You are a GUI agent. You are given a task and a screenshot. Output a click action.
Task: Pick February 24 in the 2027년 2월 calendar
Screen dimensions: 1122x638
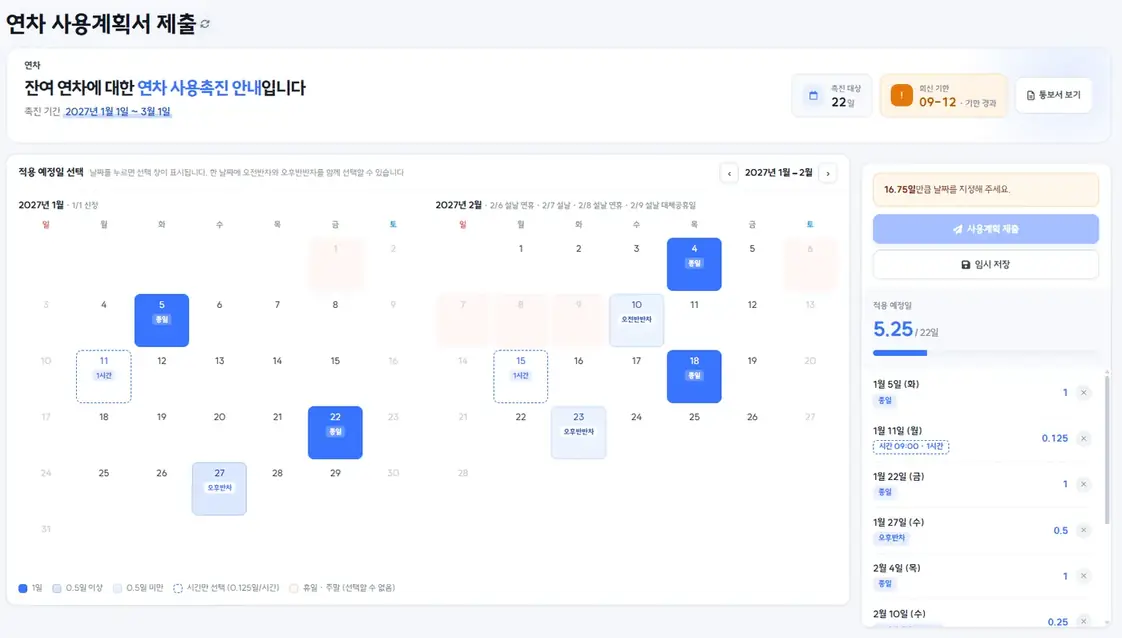pyautogui.click(x=636, y=433)
